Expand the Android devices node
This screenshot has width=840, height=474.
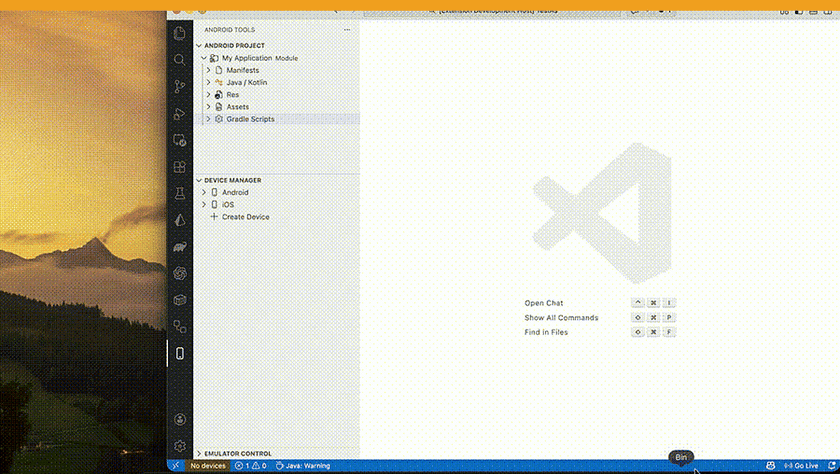pyautogui.click(x=204, y=192)
